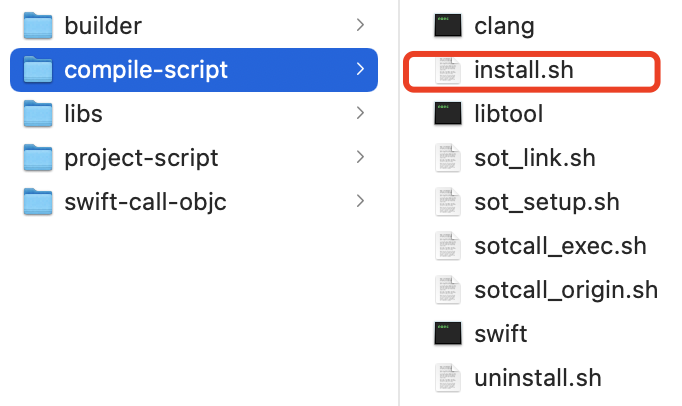Viewport: 682px width, 406px height.
Task: Click the libtool executable icon
Action: [x=448, y=114]
